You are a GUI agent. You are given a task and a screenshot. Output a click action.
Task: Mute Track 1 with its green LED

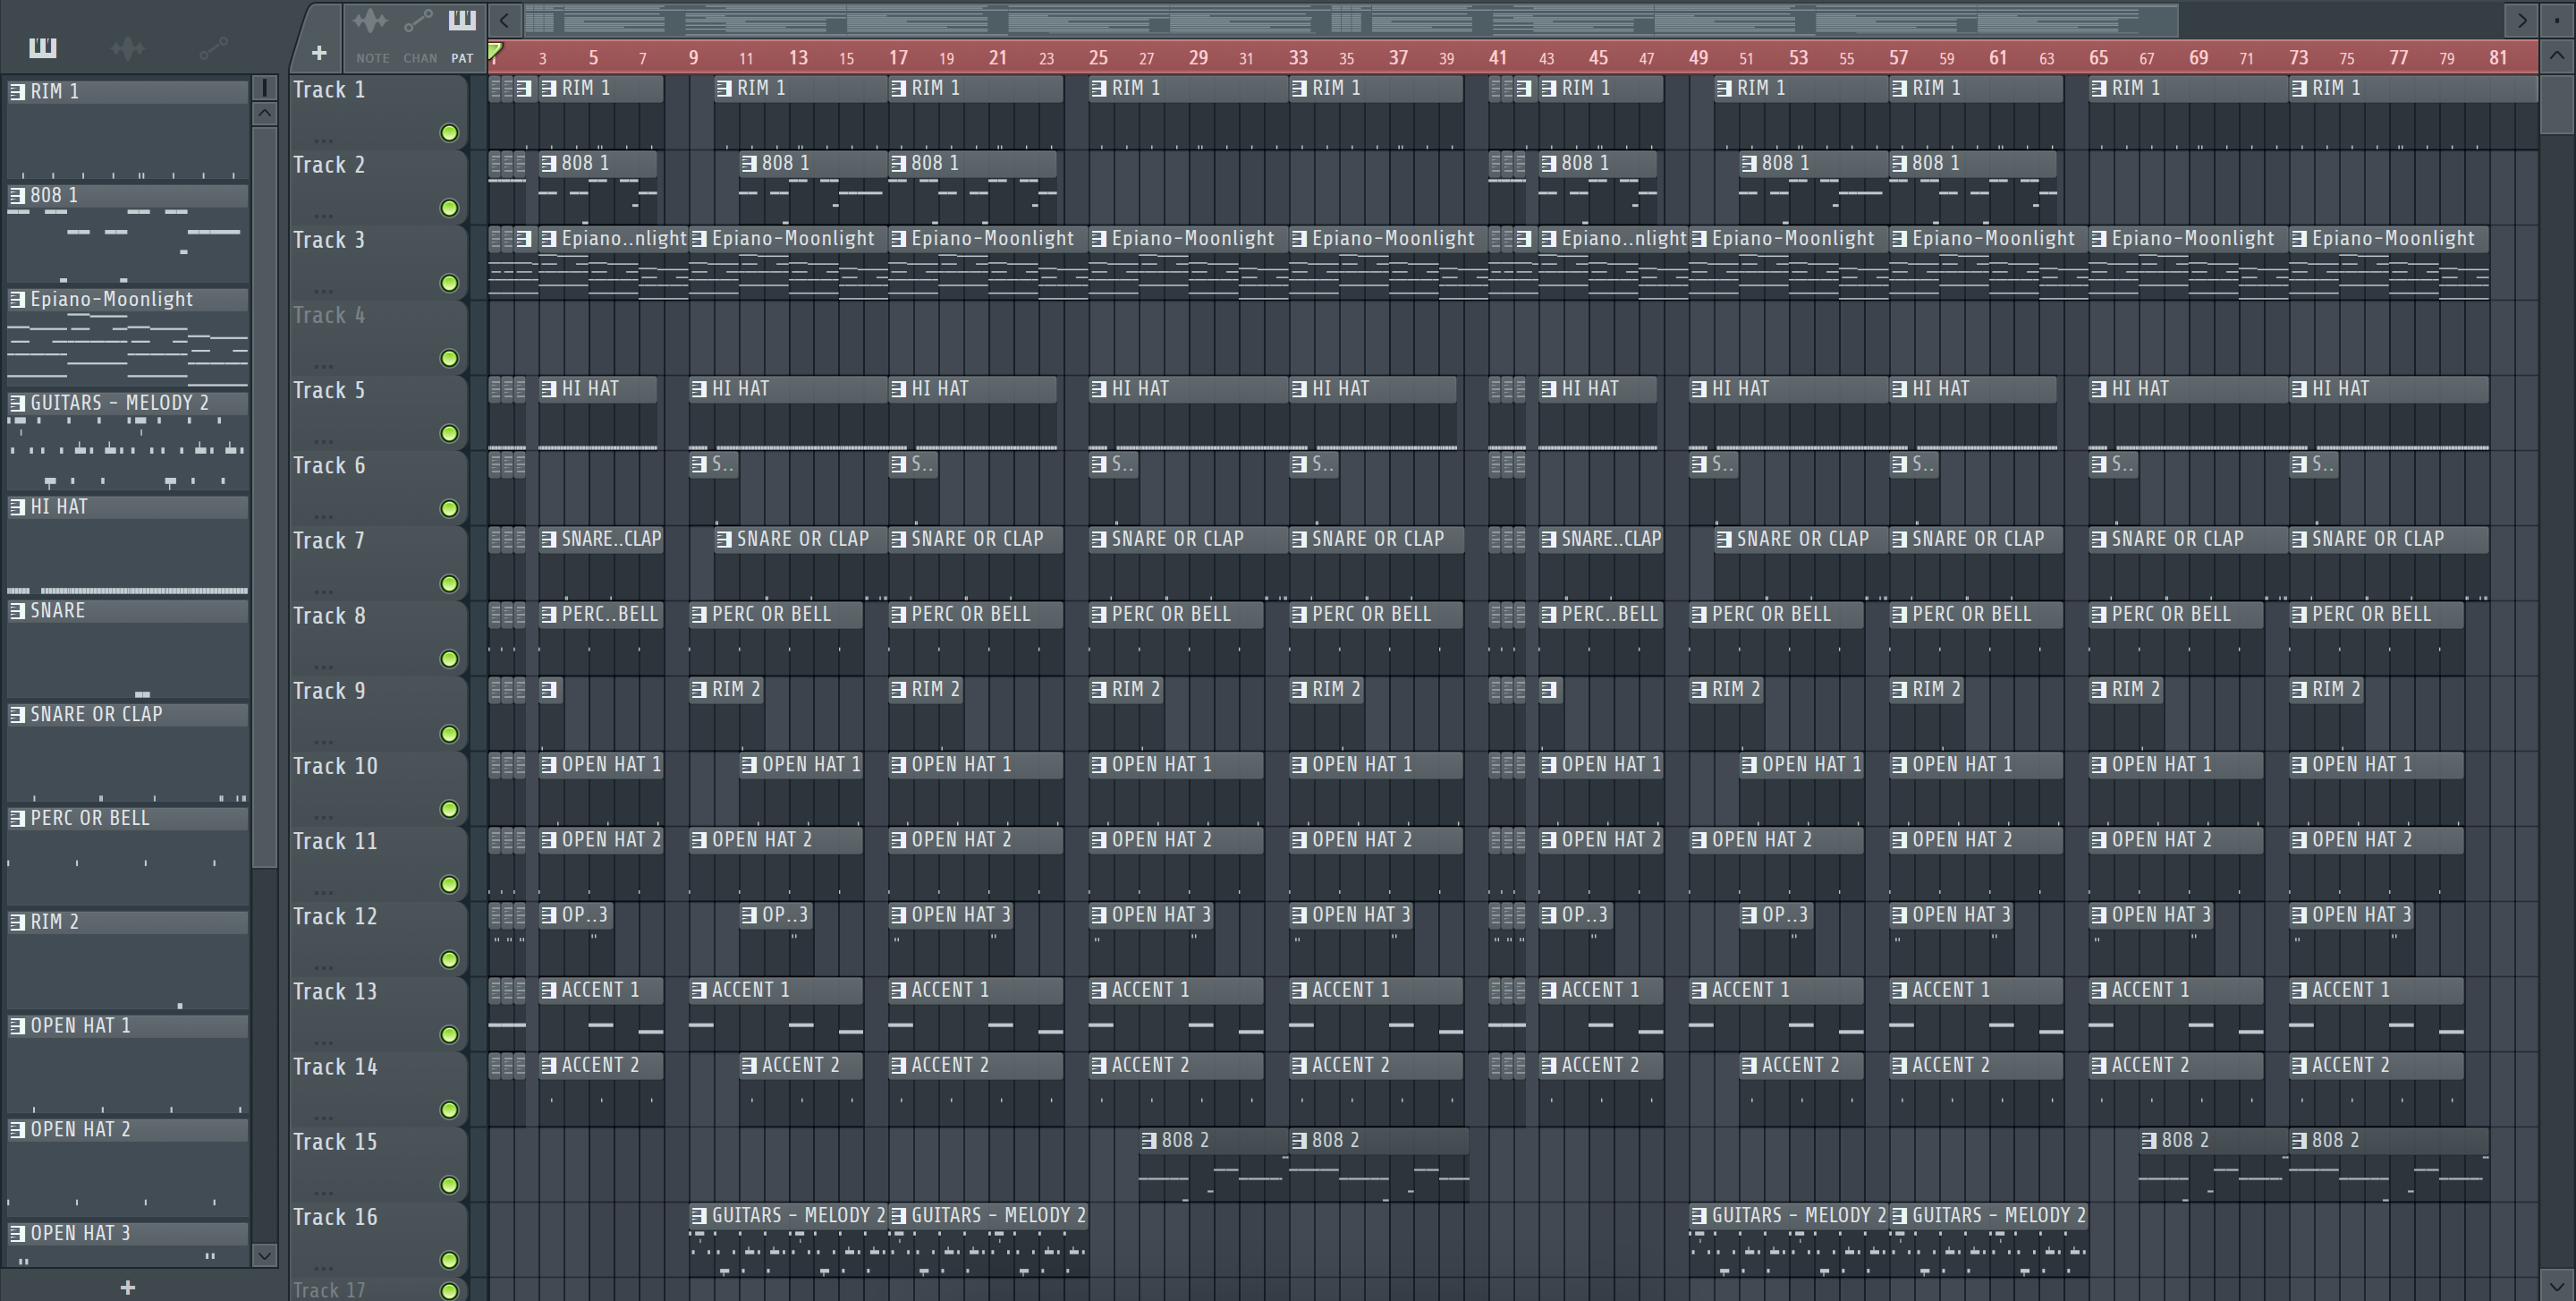[x=450, y=133]
